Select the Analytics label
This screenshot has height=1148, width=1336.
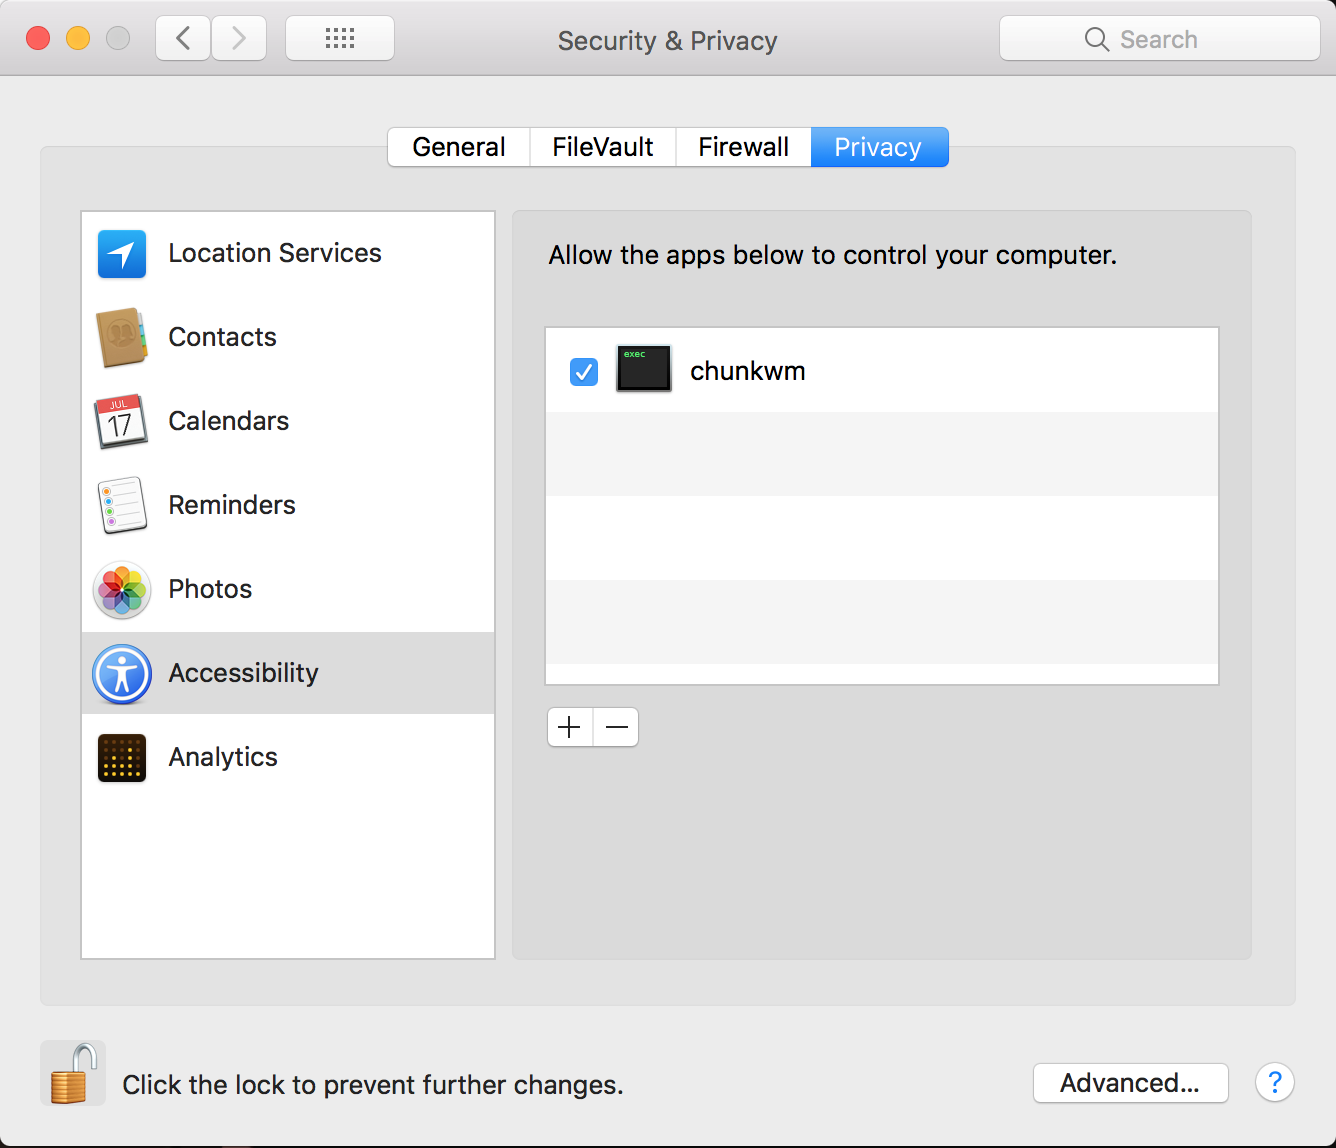point(223,757)
